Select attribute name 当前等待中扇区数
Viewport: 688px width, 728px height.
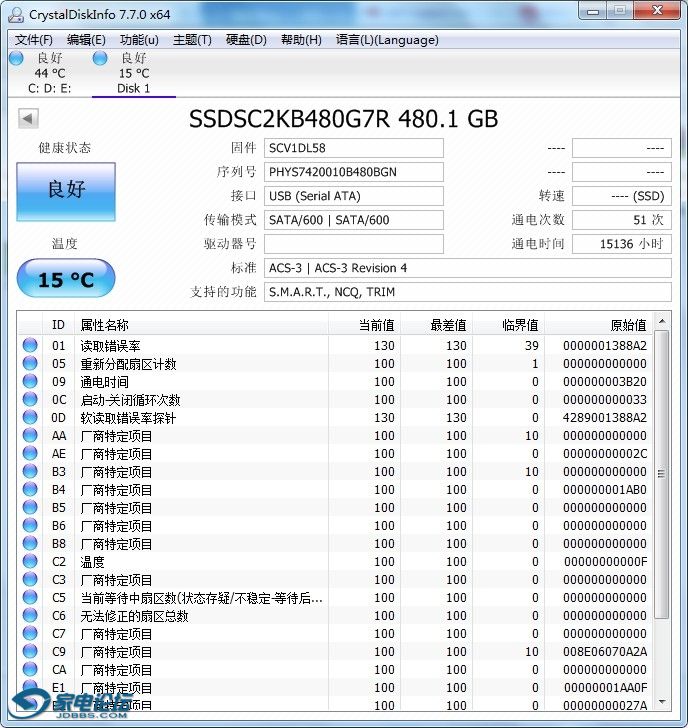(201, 598)
